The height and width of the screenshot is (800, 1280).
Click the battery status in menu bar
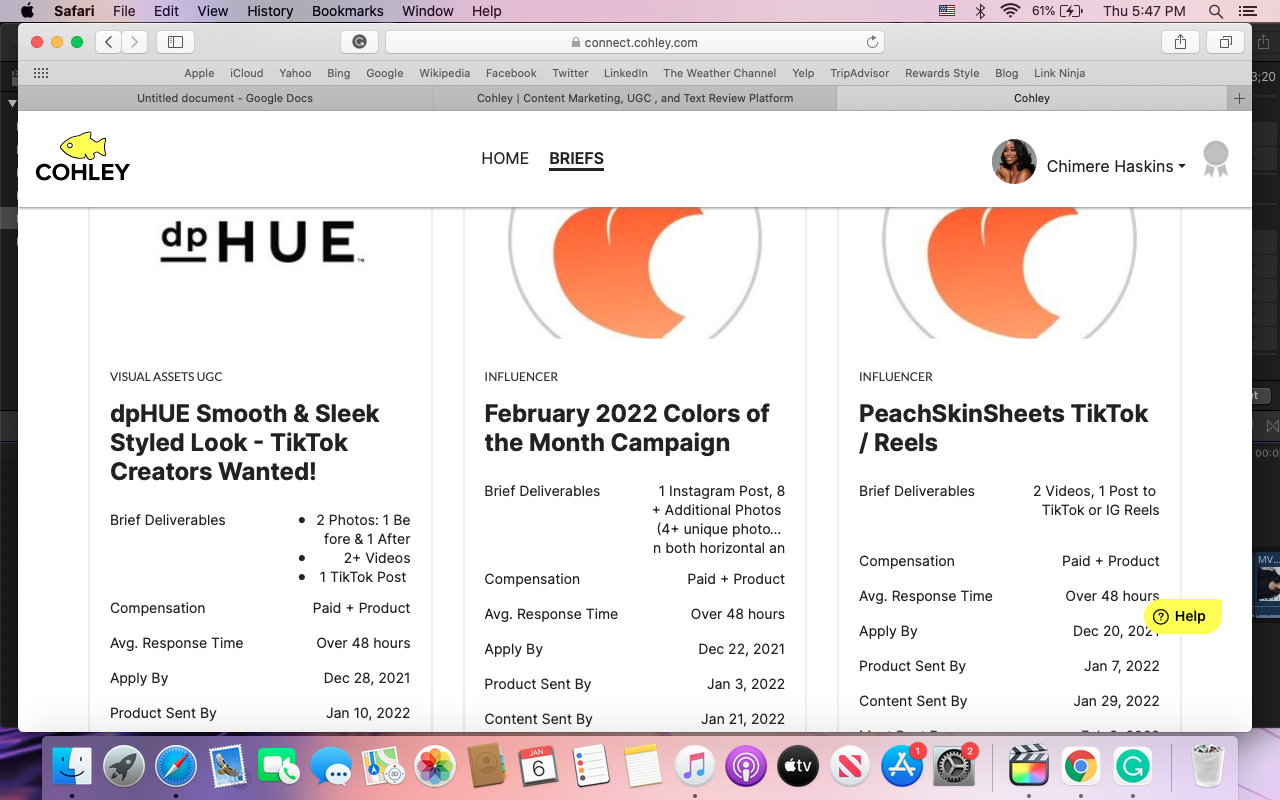[1057, 11]
